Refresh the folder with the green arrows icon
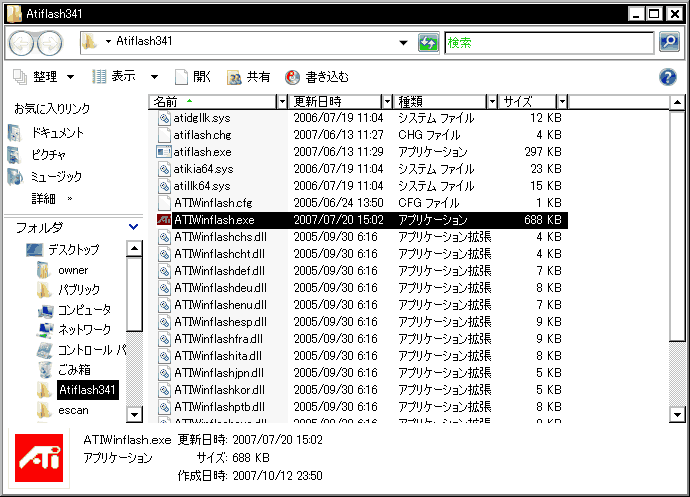Viewport: 690px width, 497px height. pyautogui.click(x=428, y=43)
